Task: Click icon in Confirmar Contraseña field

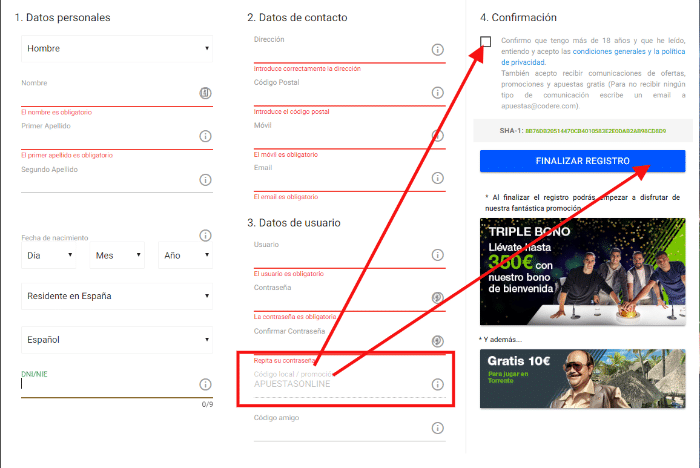Action: (x=438, y=341)
